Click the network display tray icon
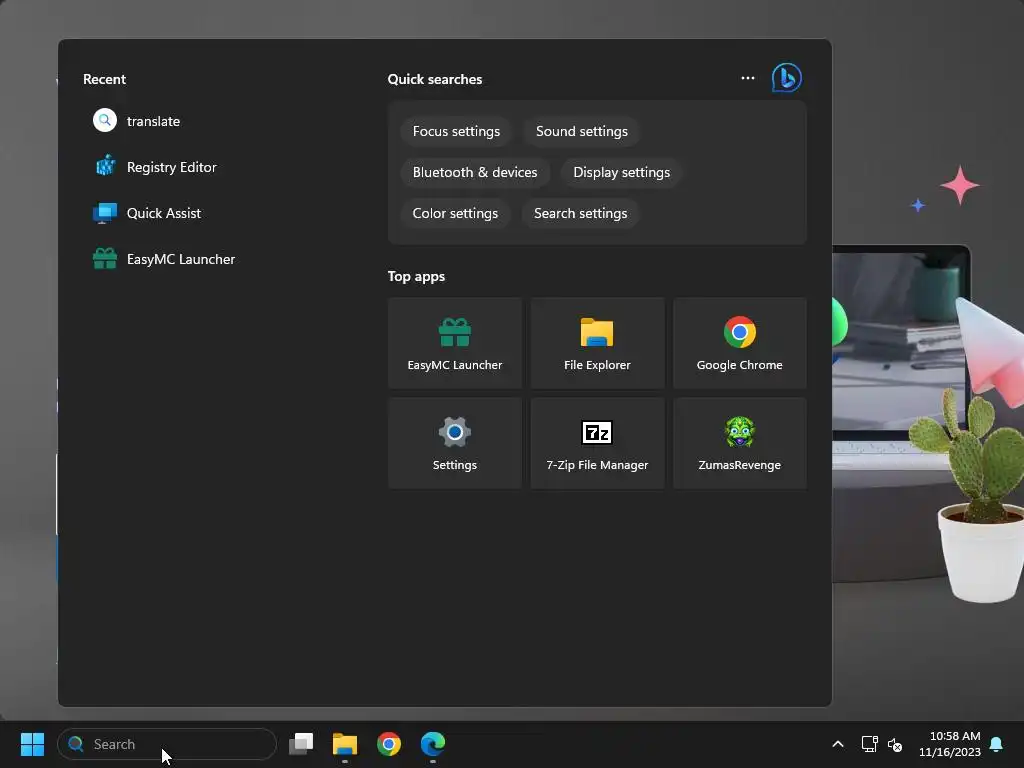The width and height of the screenshot is (1024, 768). coord(869,744)
